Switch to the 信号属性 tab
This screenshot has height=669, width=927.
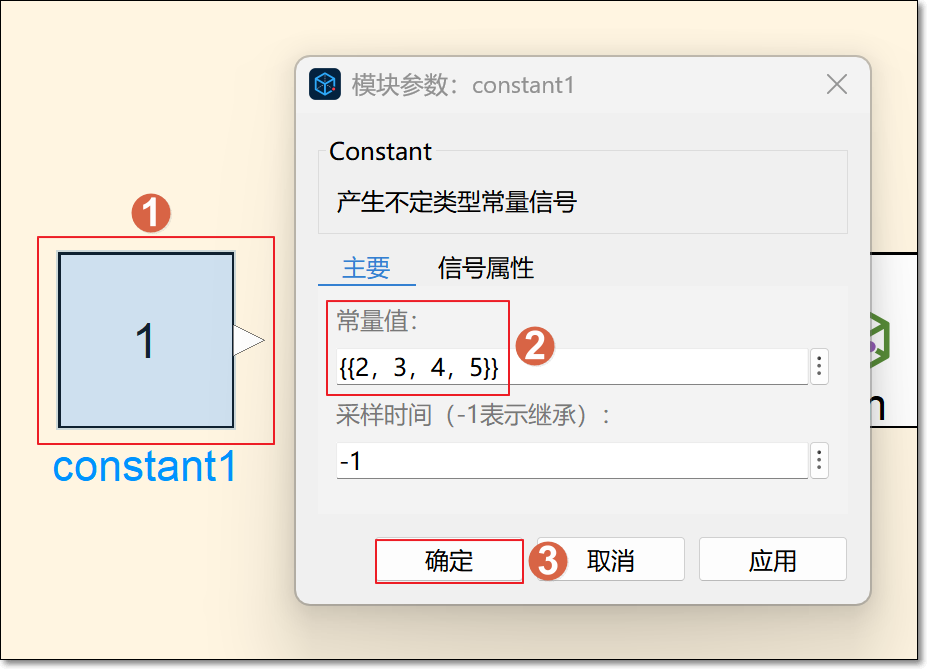point(486,268)
